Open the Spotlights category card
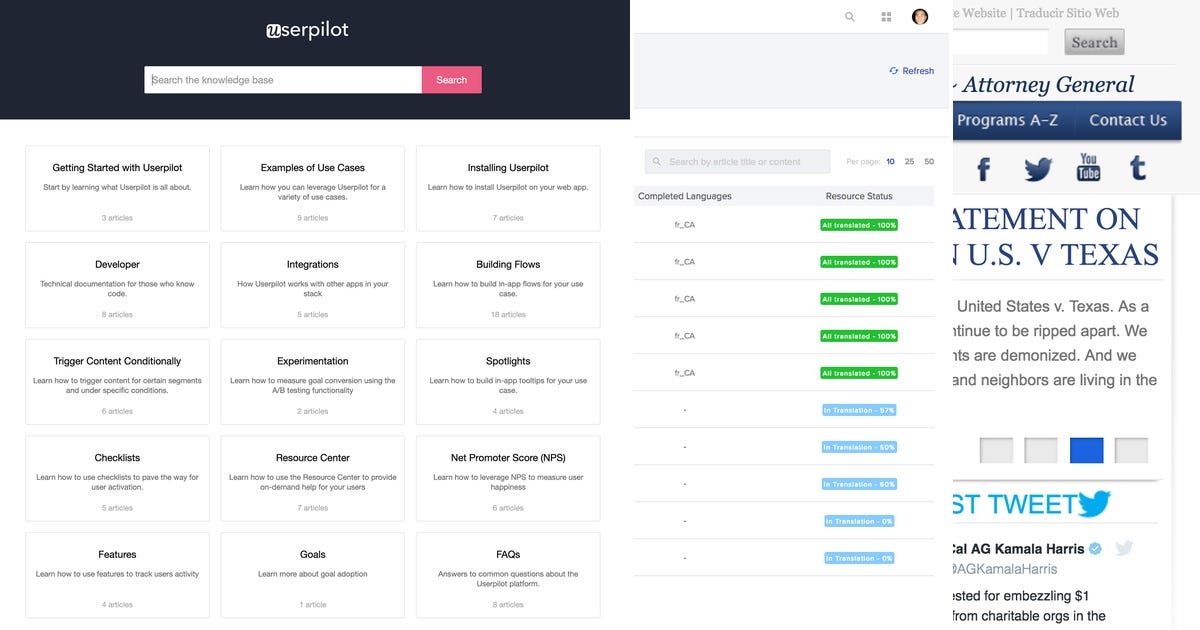The height and width of the screenshot is (630, 1200). click(x=508, y=382)
